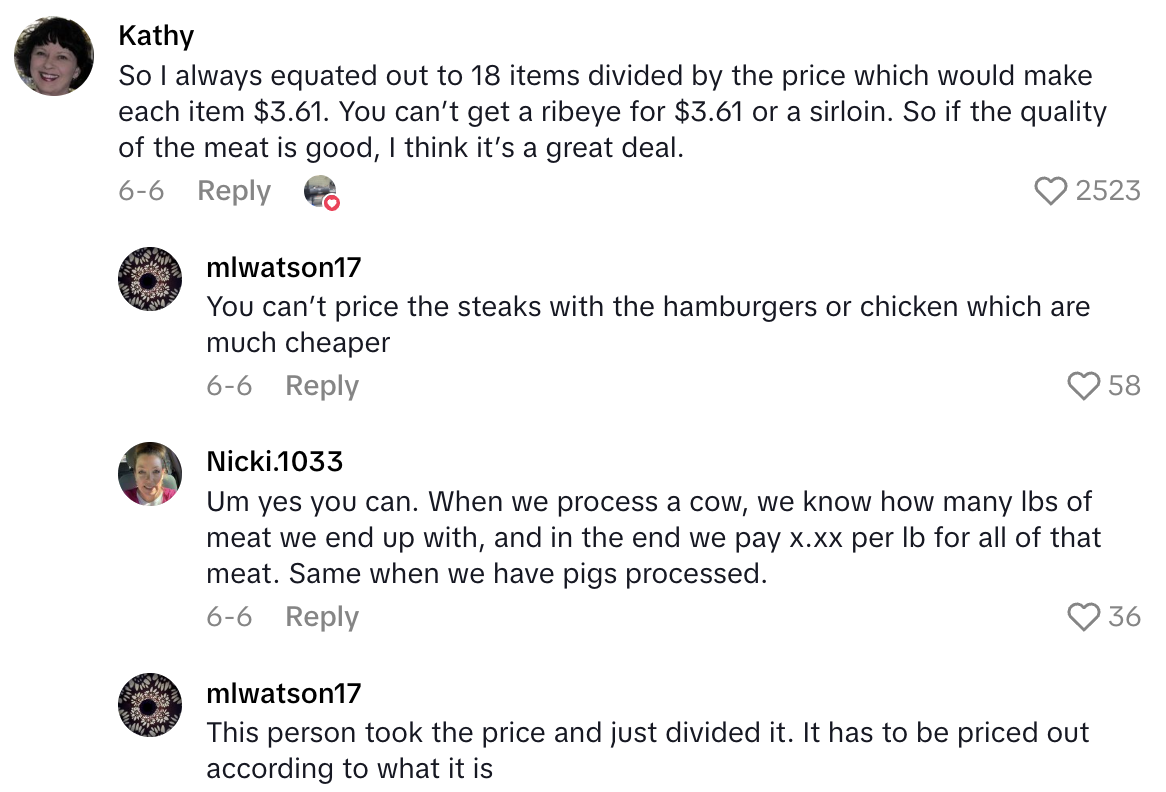Screen dimensions: 1166x792
Task: Tap the 6-6 date under Kathy's comment
Action: (141, 191)
